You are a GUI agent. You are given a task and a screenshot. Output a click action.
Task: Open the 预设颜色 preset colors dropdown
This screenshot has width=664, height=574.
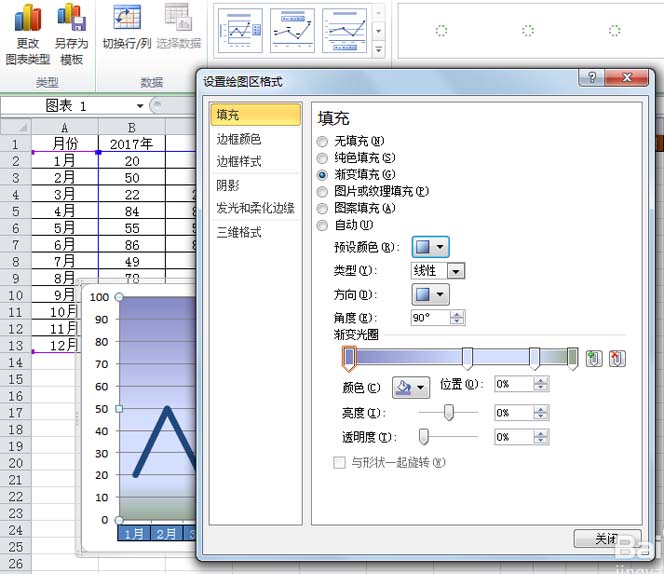click(430, 247)
